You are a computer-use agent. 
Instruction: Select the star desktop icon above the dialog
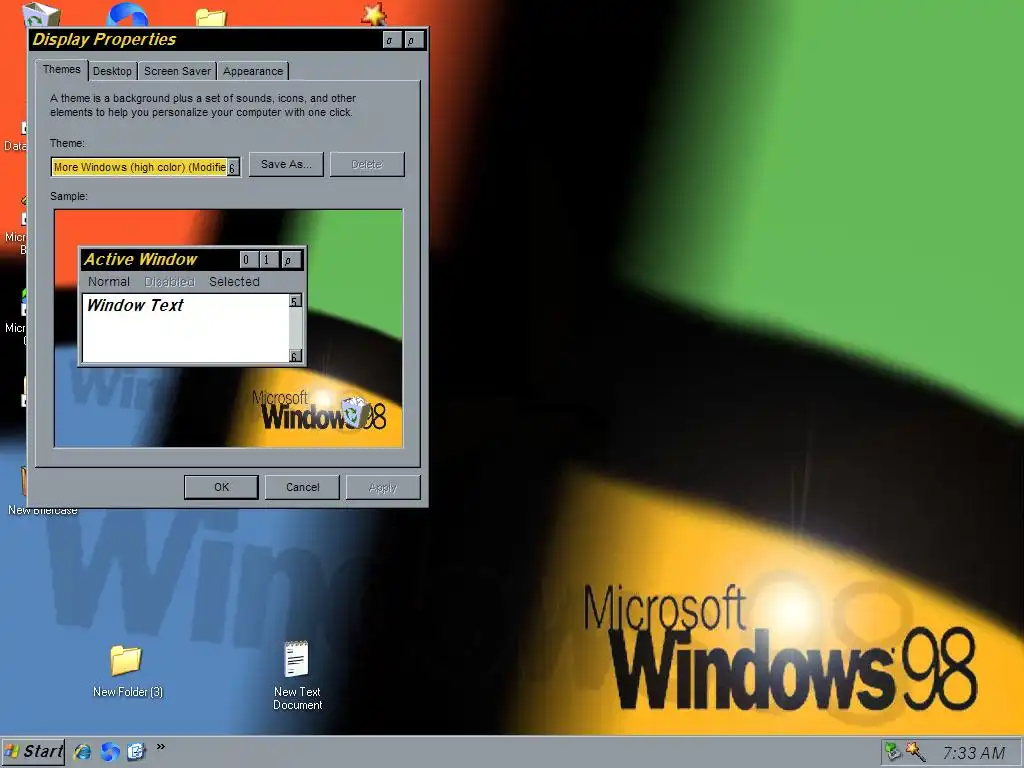[x=375, y=14]
